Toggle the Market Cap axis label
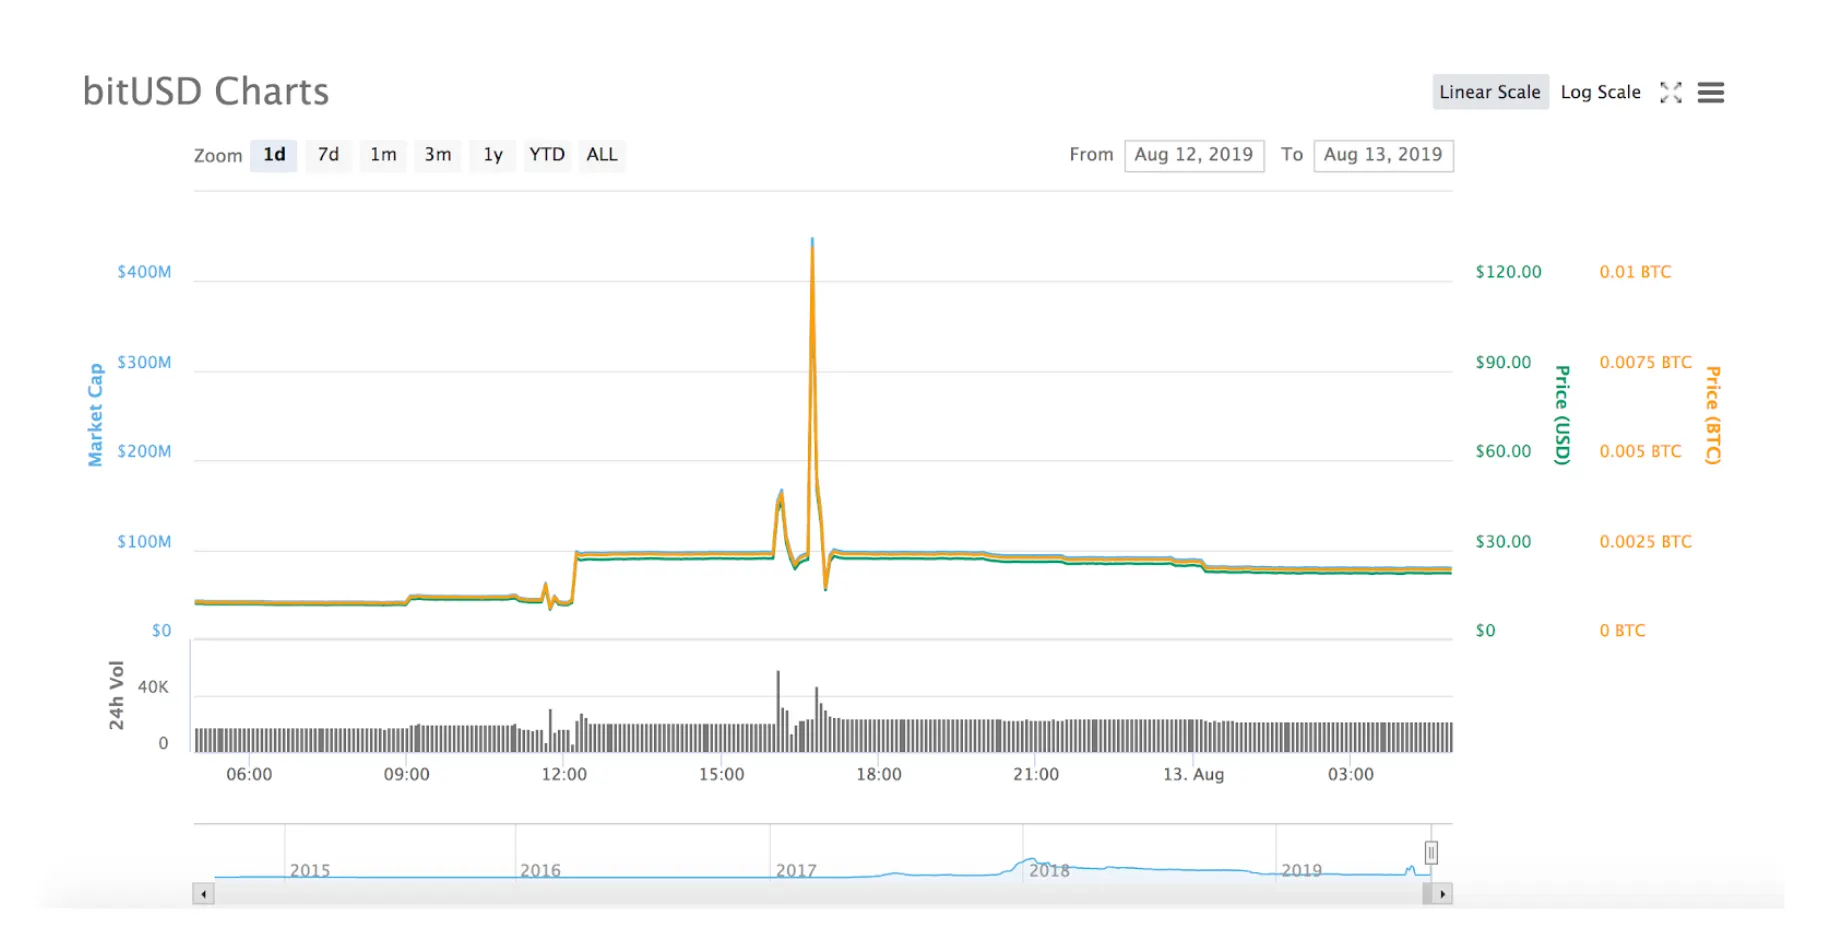Viewport: 1836px width, 932px height. 96,415
